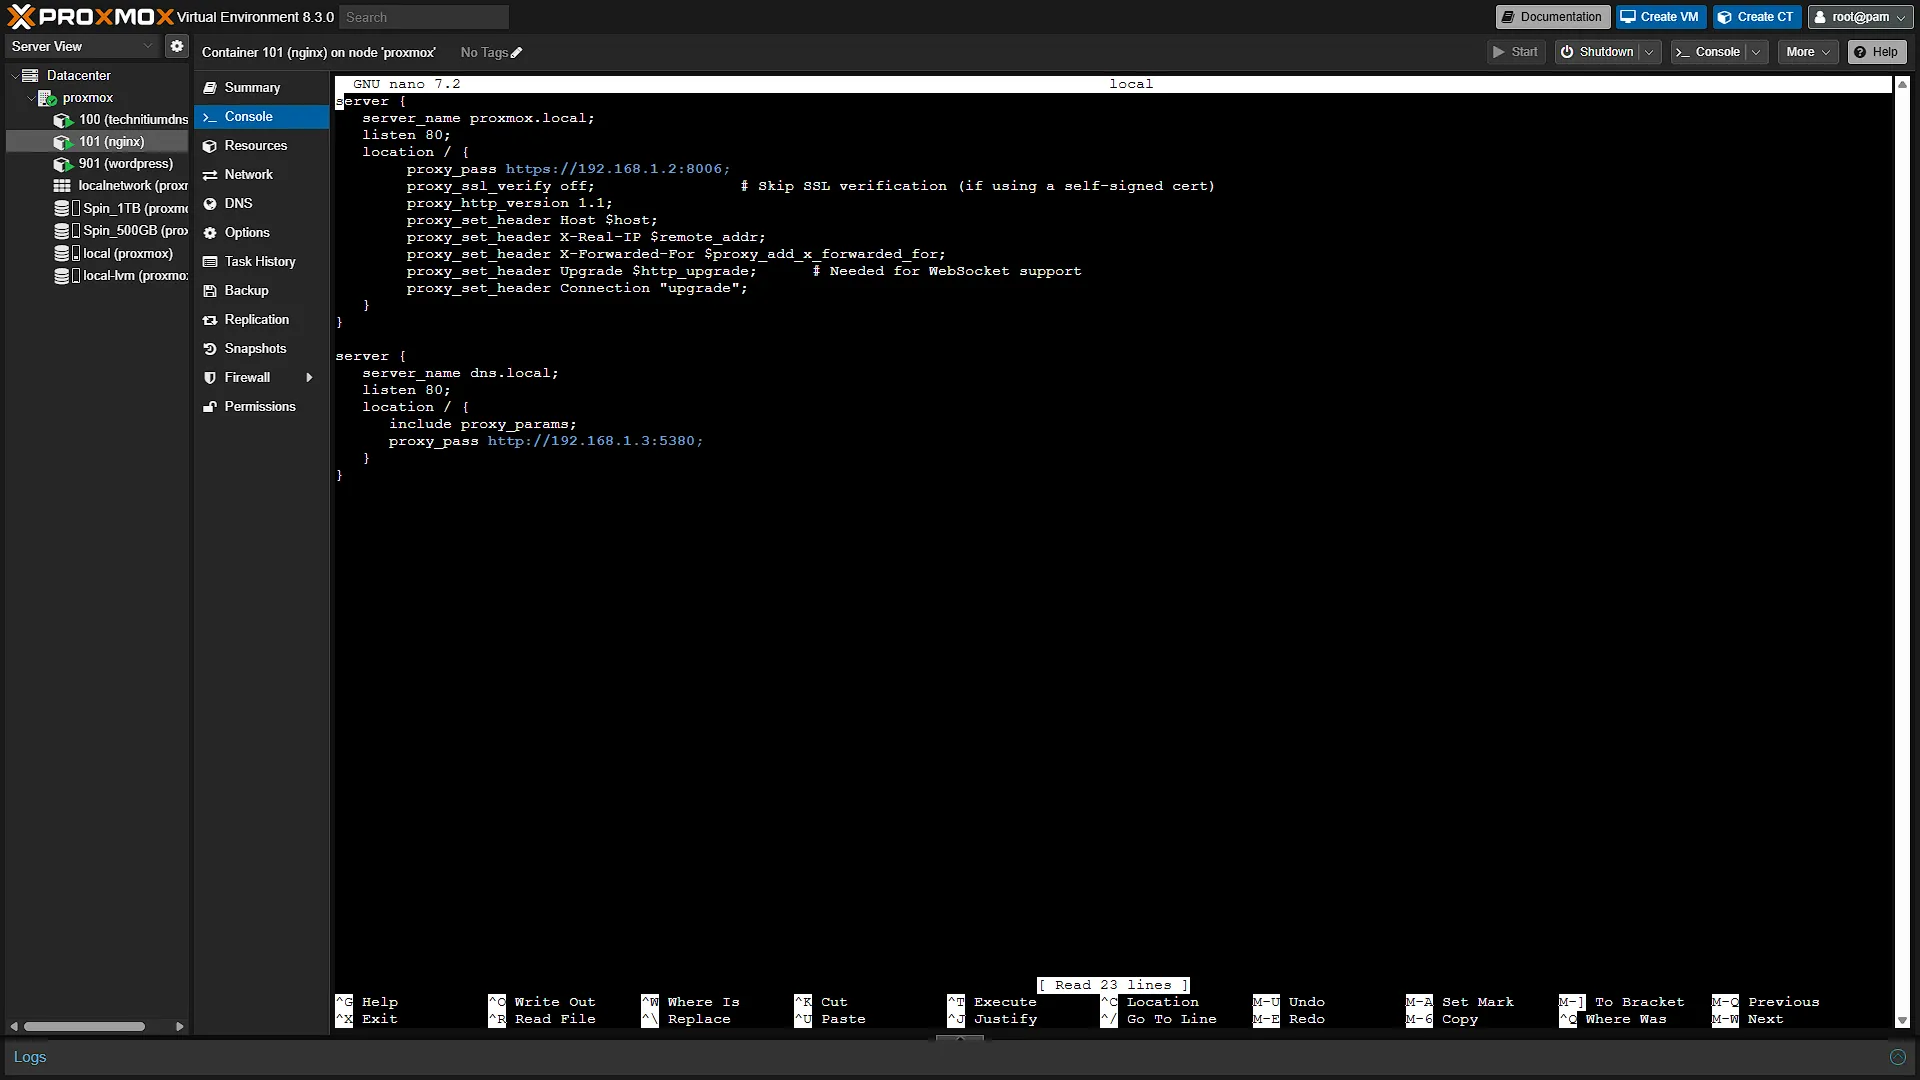The image size is (1920, 1080).
Task: Select Spin_1TB storage
Action: (97, 209)
